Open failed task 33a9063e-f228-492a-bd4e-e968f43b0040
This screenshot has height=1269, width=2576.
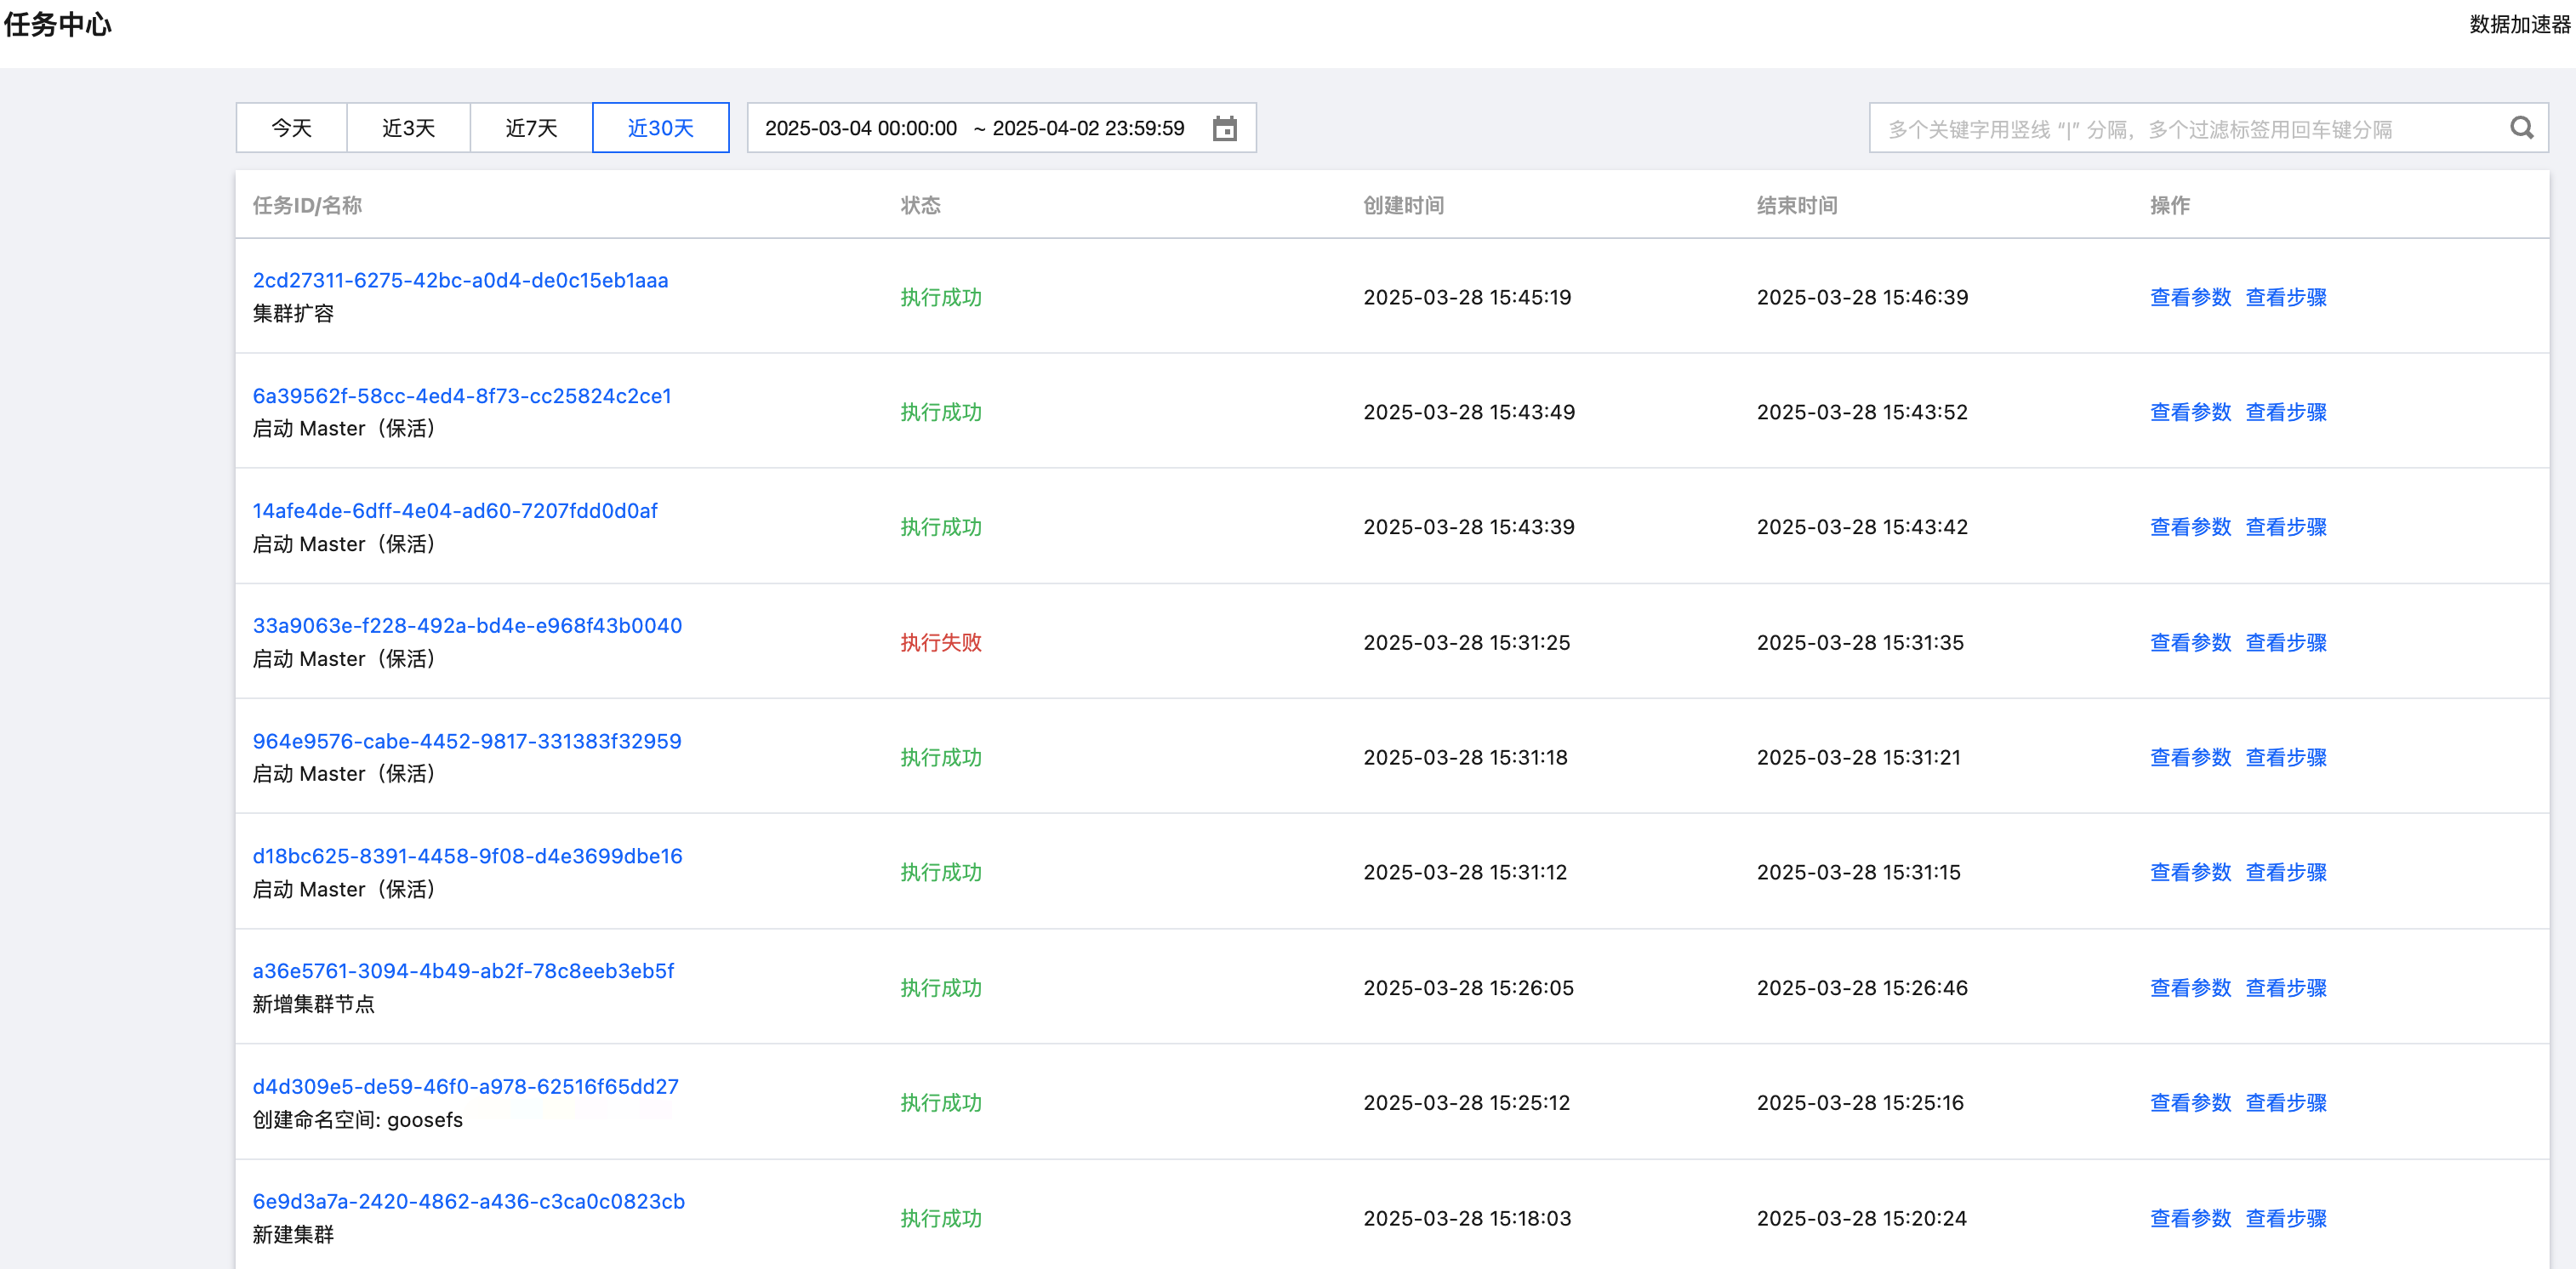point(467,626)
